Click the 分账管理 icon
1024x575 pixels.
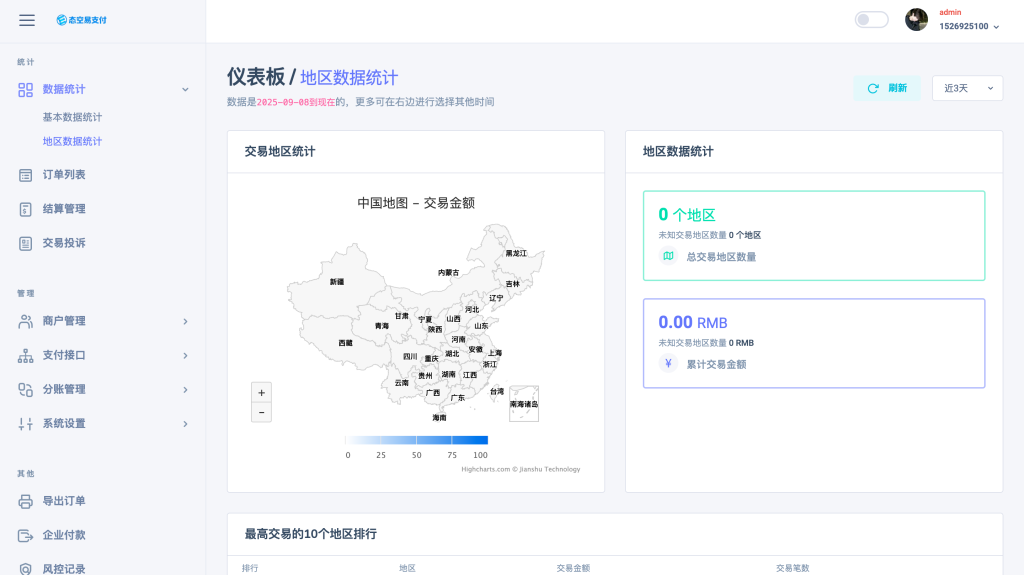tap(25, 389)
